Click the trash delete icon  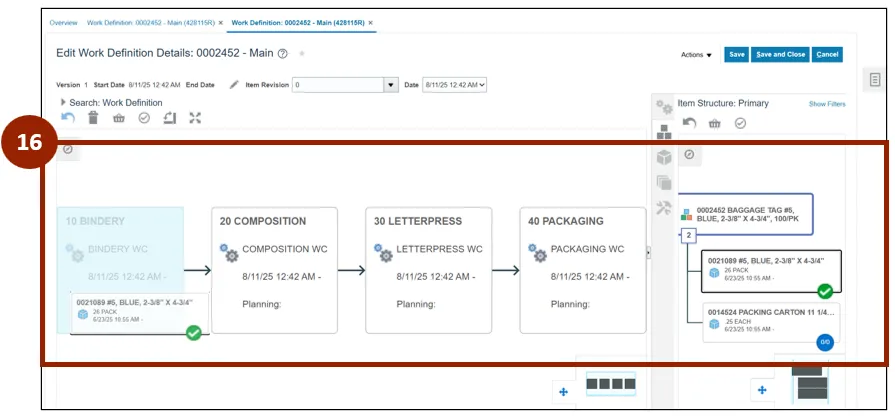tap(93, 118)
